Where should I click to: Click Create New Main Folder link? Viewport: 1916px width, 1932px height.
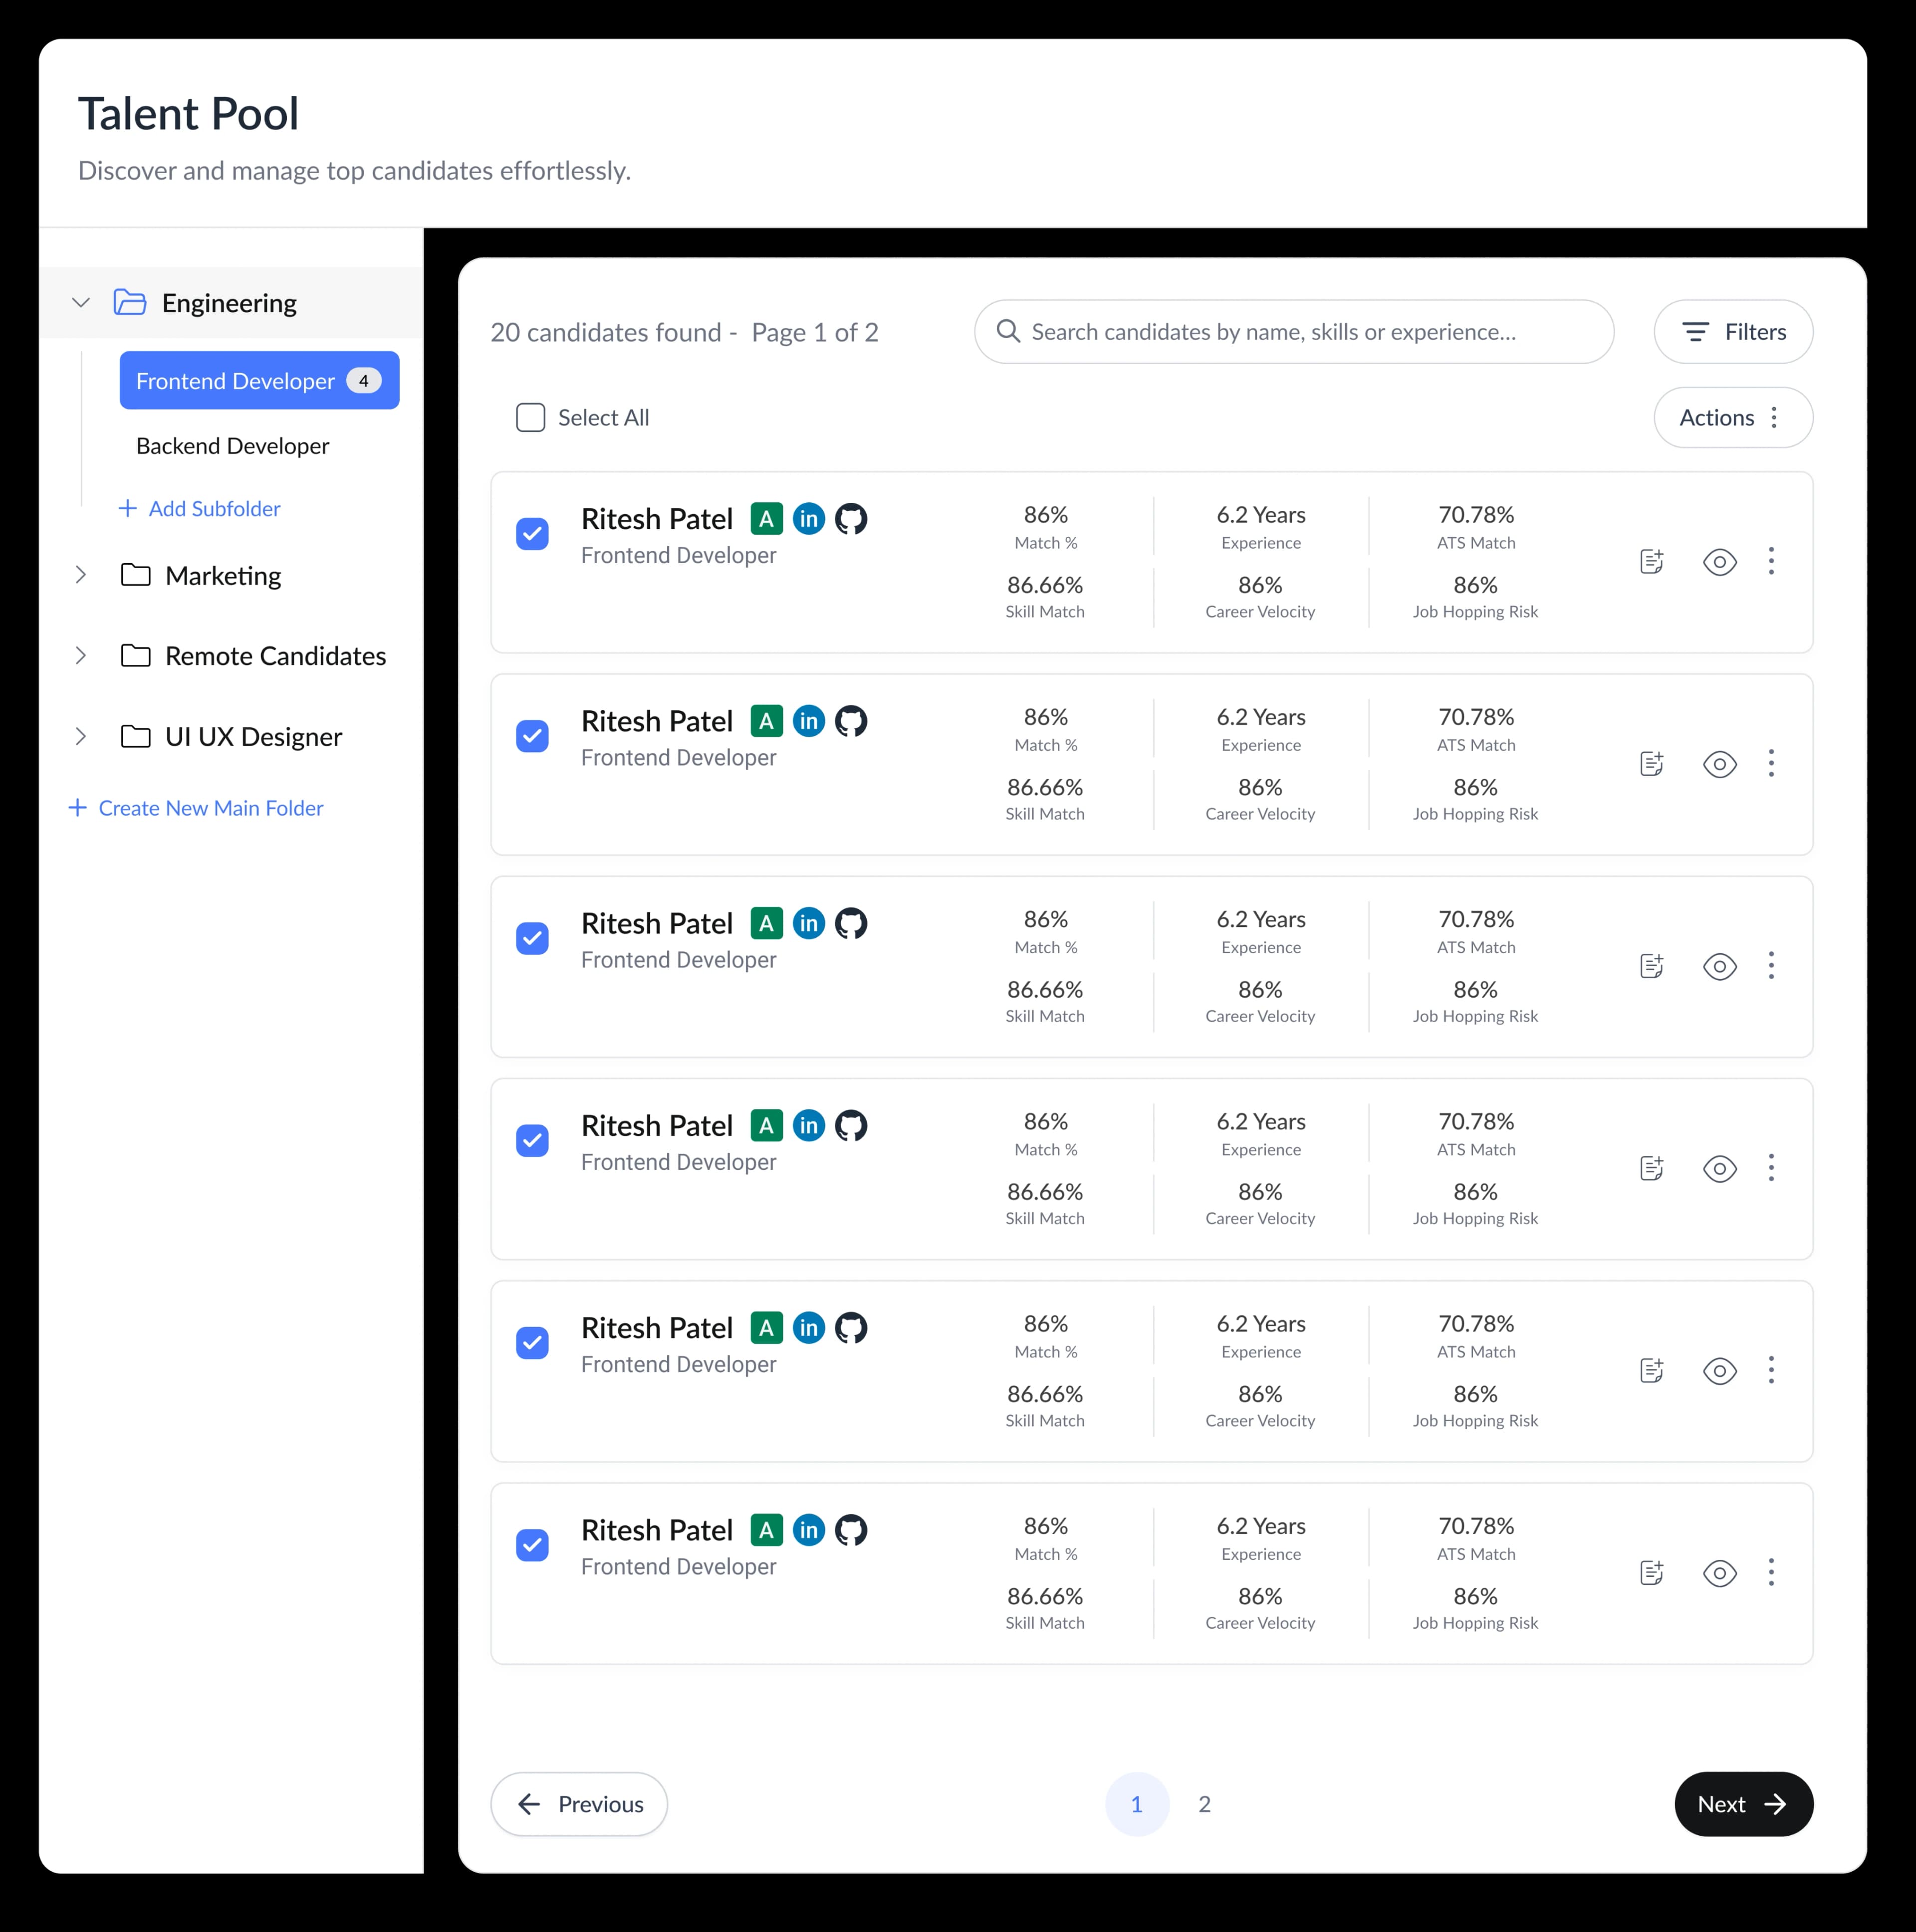(x=196, y=808)
